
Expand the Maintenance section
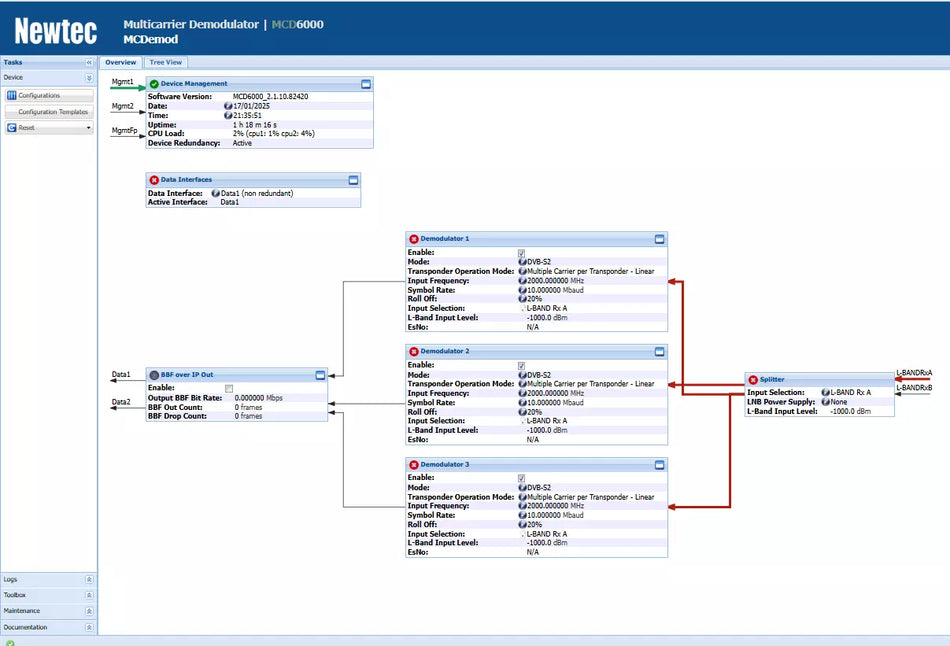click(x=89, y=611)
